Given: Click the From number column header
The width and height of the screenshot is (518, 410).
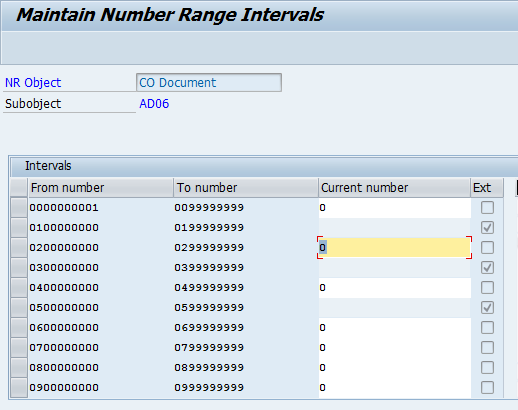Looking at the screenshot, I should click(x=100, y=188).
